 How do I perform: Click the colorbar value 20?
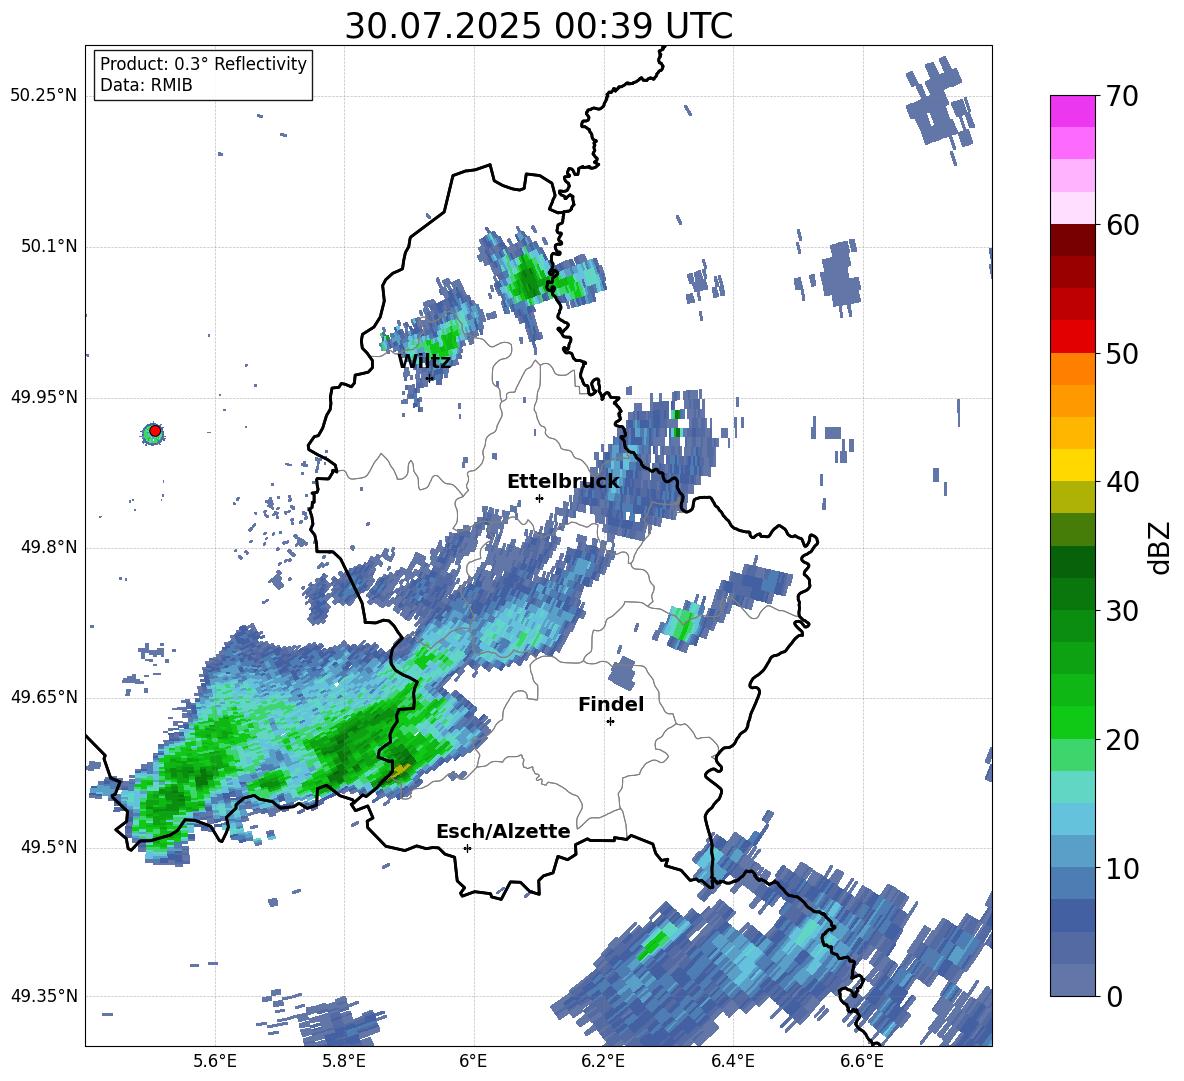coord(1122,740)
